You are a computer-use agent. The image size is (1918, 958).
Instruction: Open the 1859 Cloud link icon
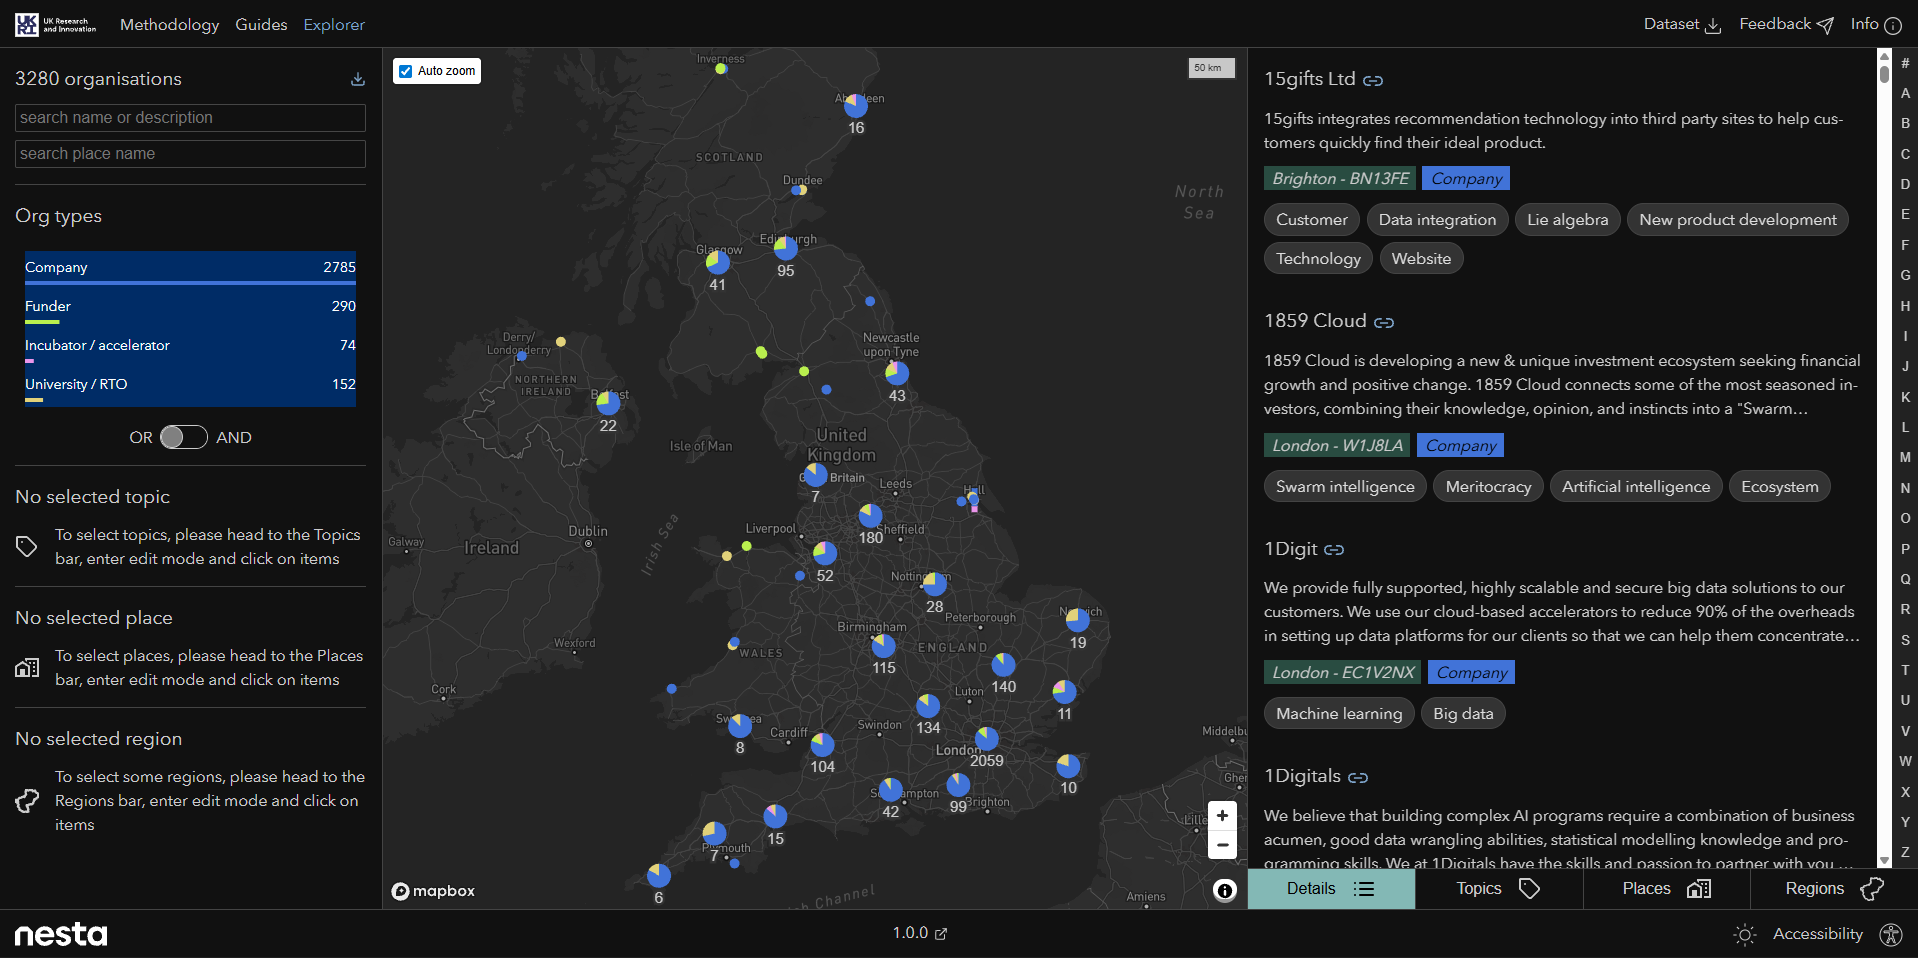(x=1384, y=322)
